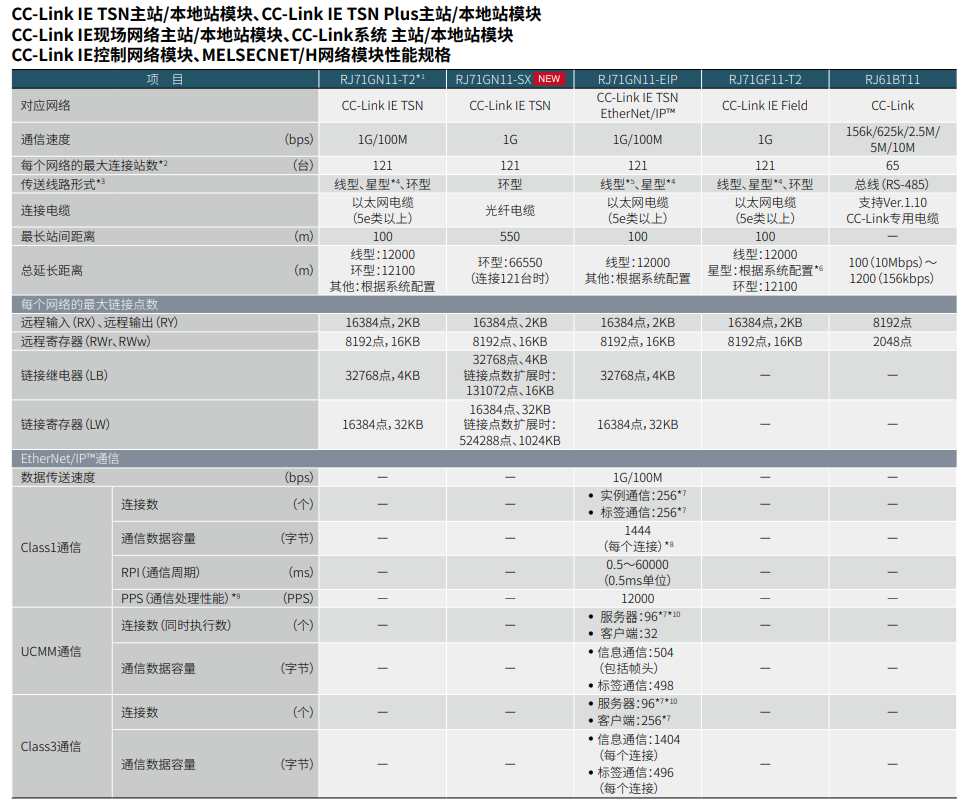Click the red NEW badge
Image resolution: width=971 pixels, height=804 pixels.
[549, 79]
